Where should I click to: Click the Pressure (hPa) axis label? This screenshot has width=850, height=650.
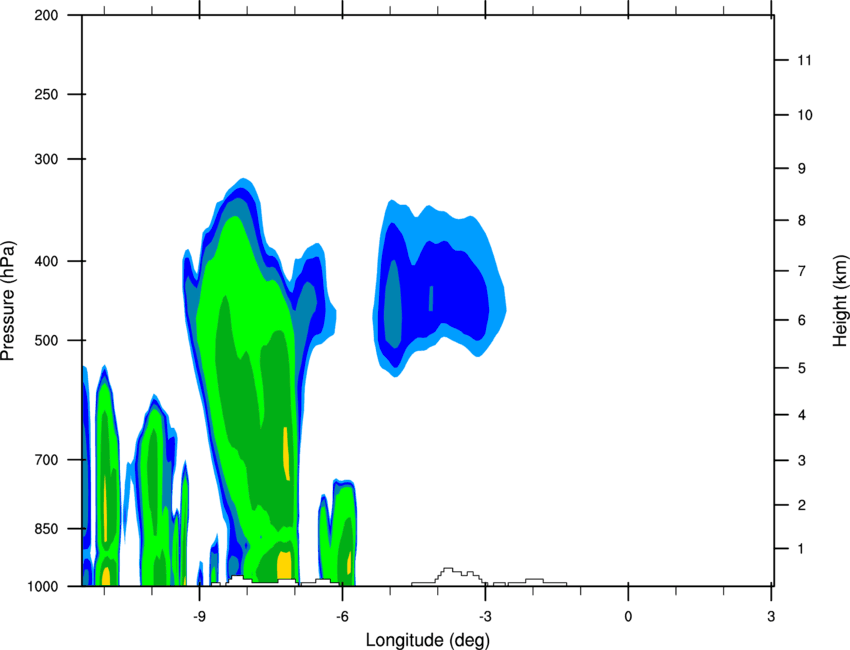click(x=8, y=301)
